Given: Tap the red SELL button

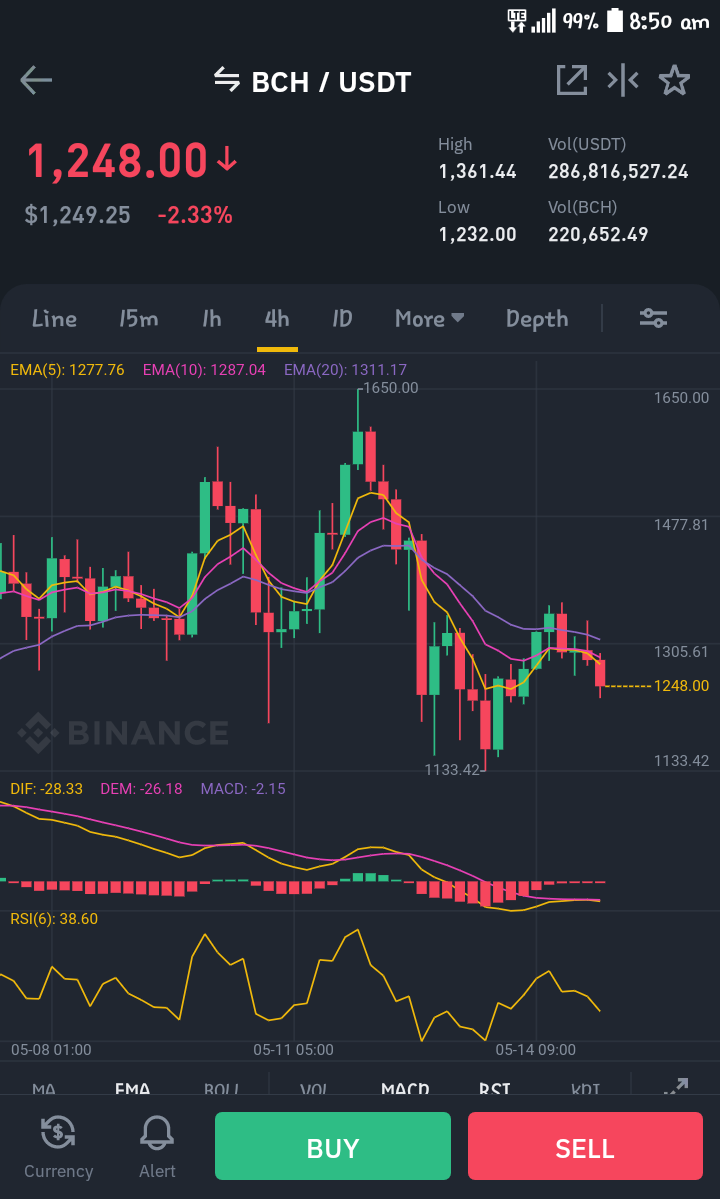Looking at the screenshot, I should click(585, 1145).
